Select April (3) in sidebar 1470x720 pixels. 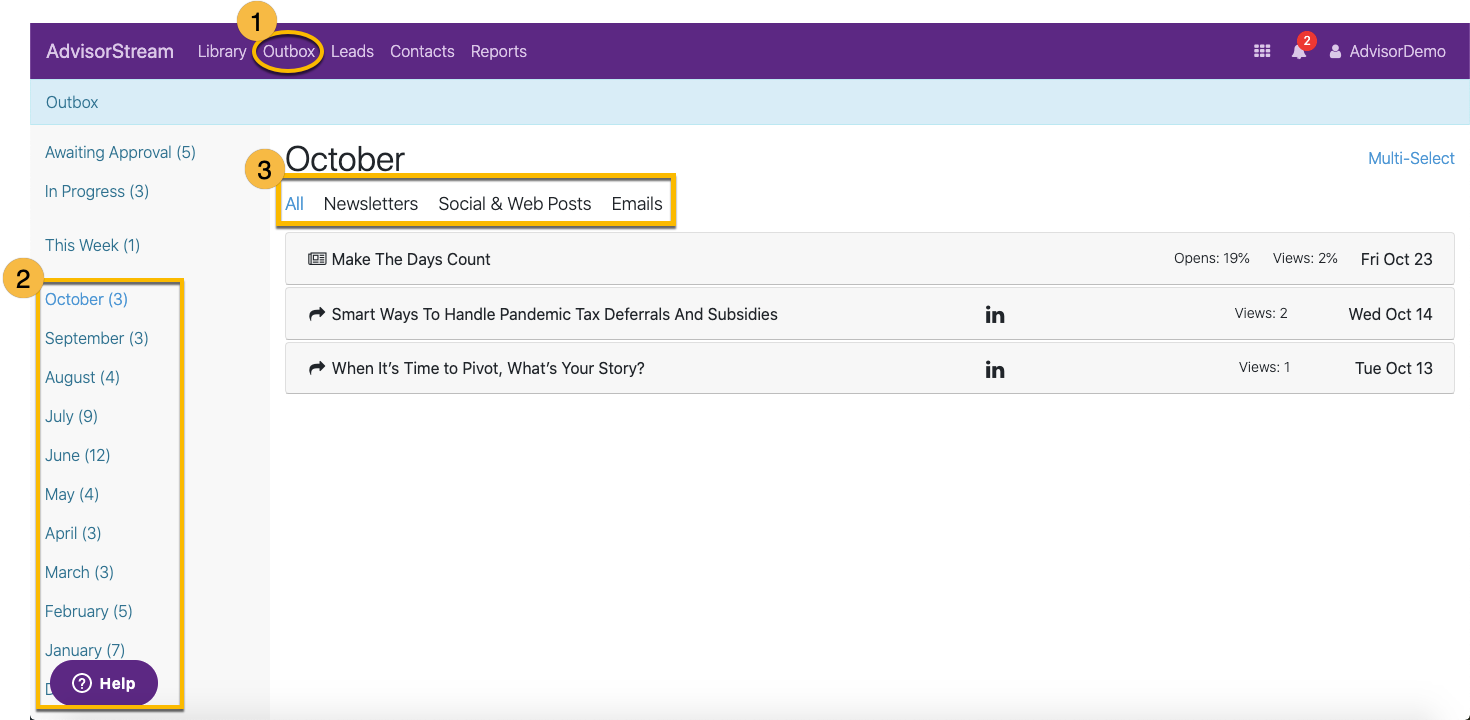(73, 533)
